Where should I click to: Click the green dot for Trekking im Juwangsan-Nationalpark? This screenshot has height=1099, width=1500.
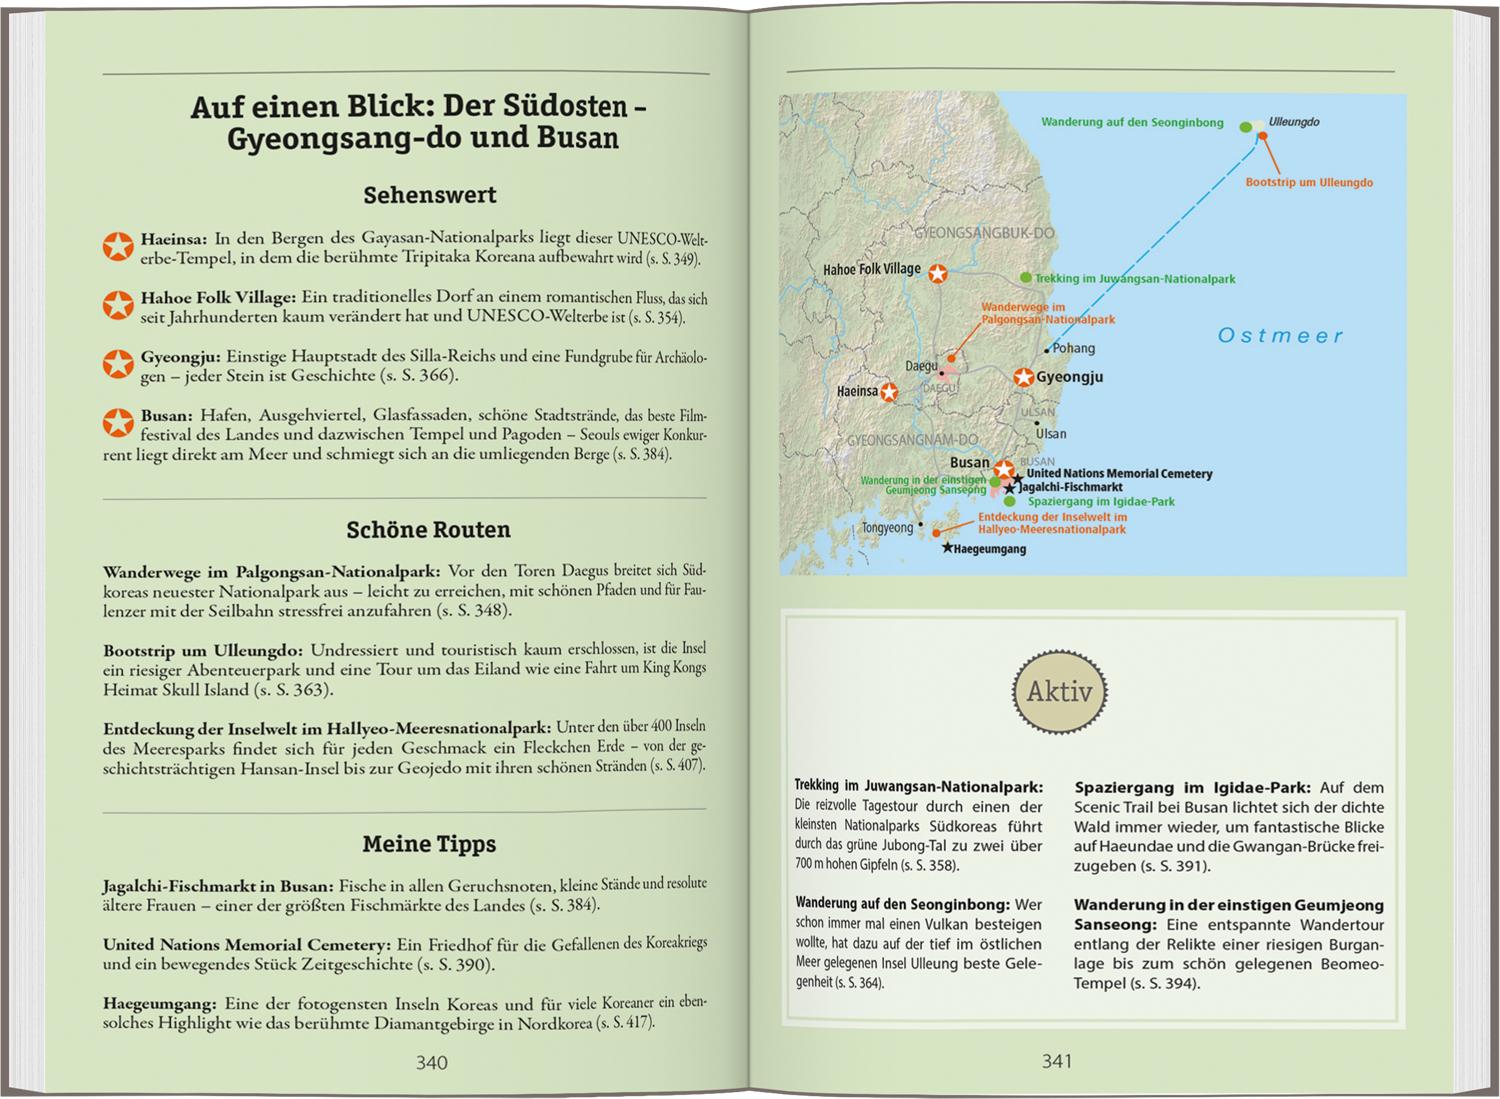point(1025,278)
